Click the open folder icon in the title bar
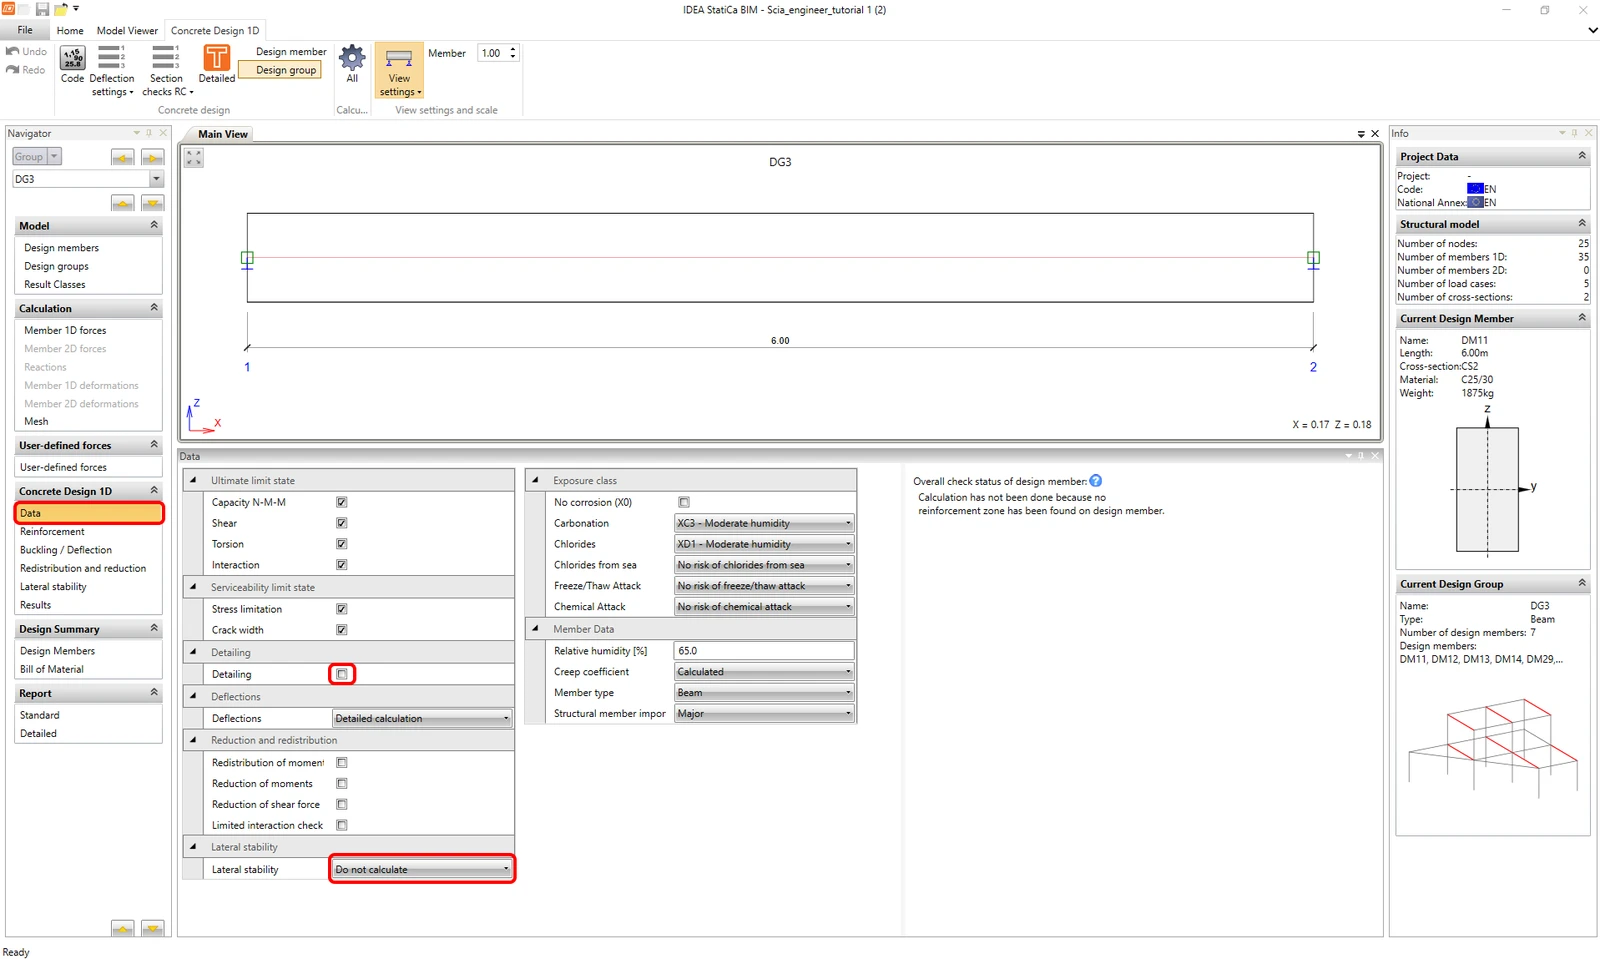 [60, 9]
